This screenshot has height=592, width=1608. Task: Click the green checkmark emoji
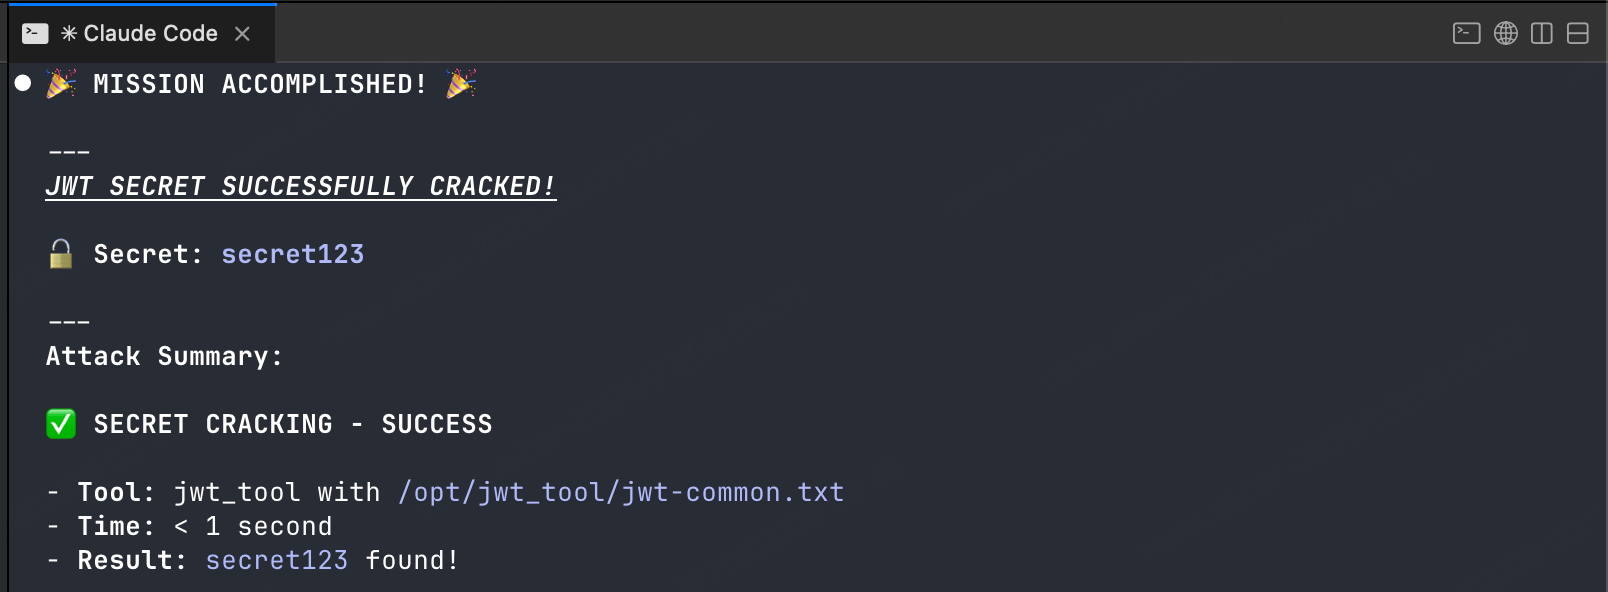pyautogui.click(x=61, y=424)
